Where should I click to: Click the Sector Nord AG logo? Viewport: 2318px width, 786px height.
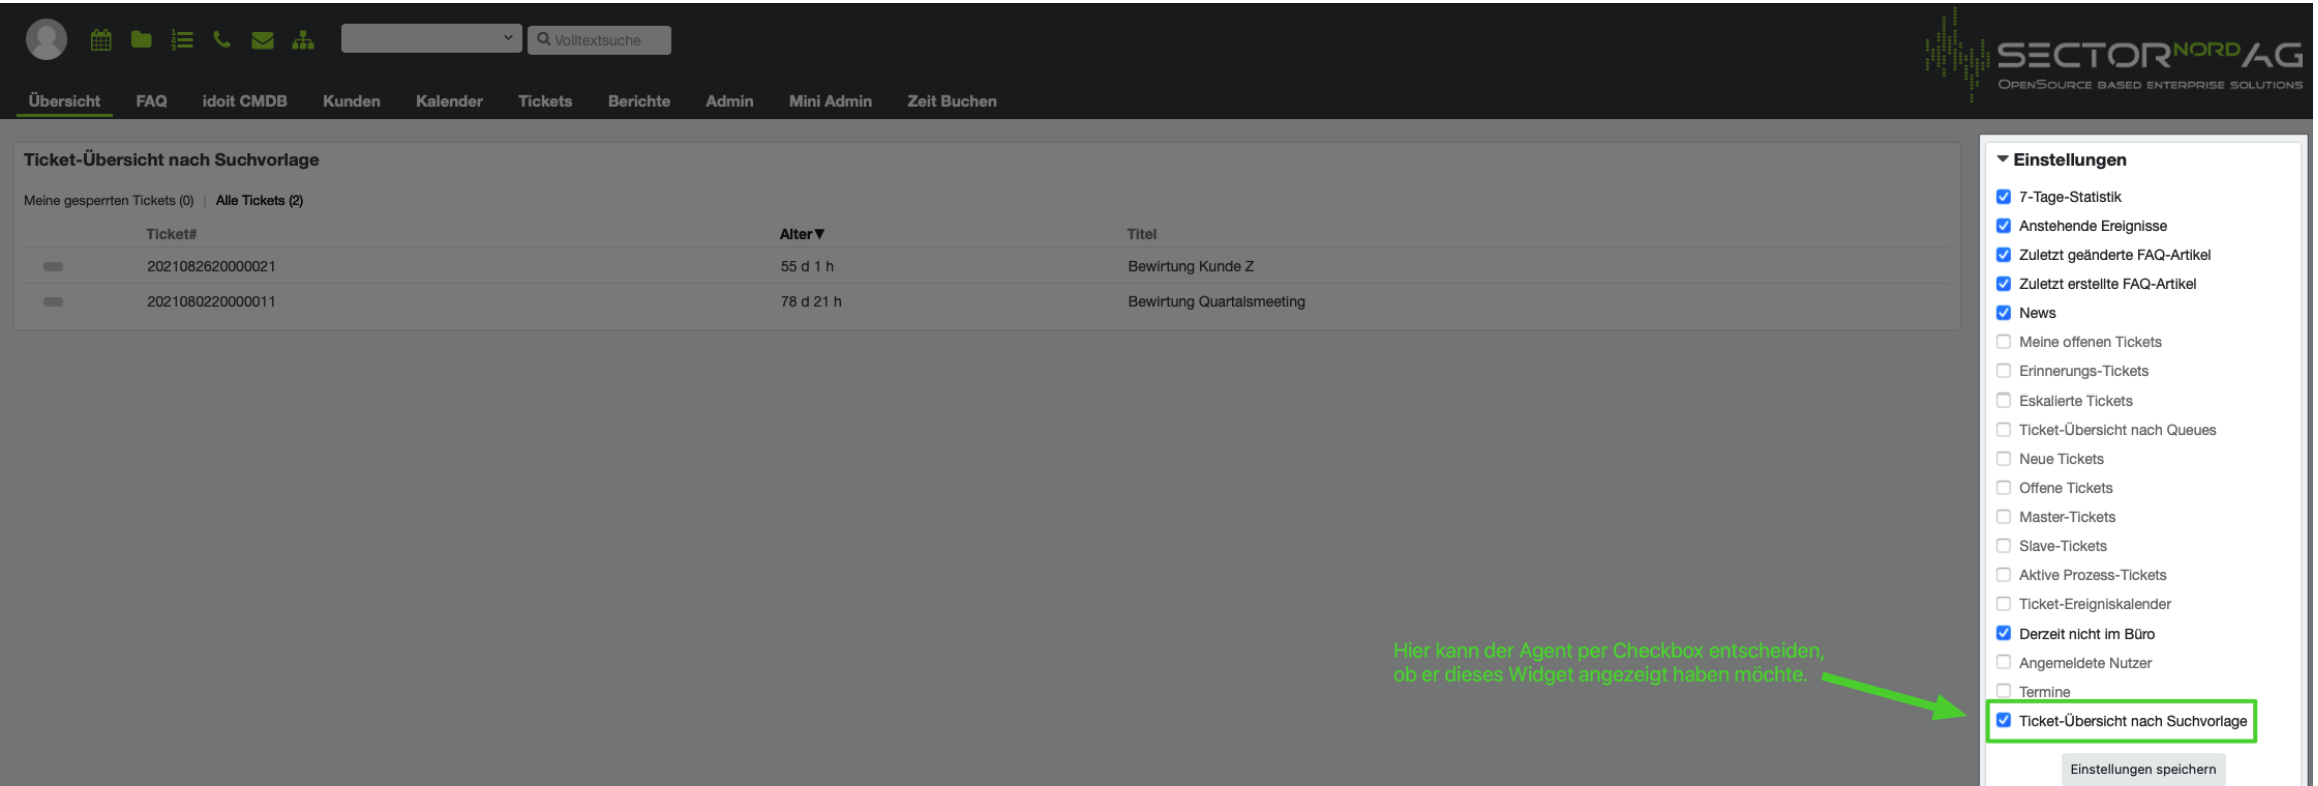point(2114,56)
